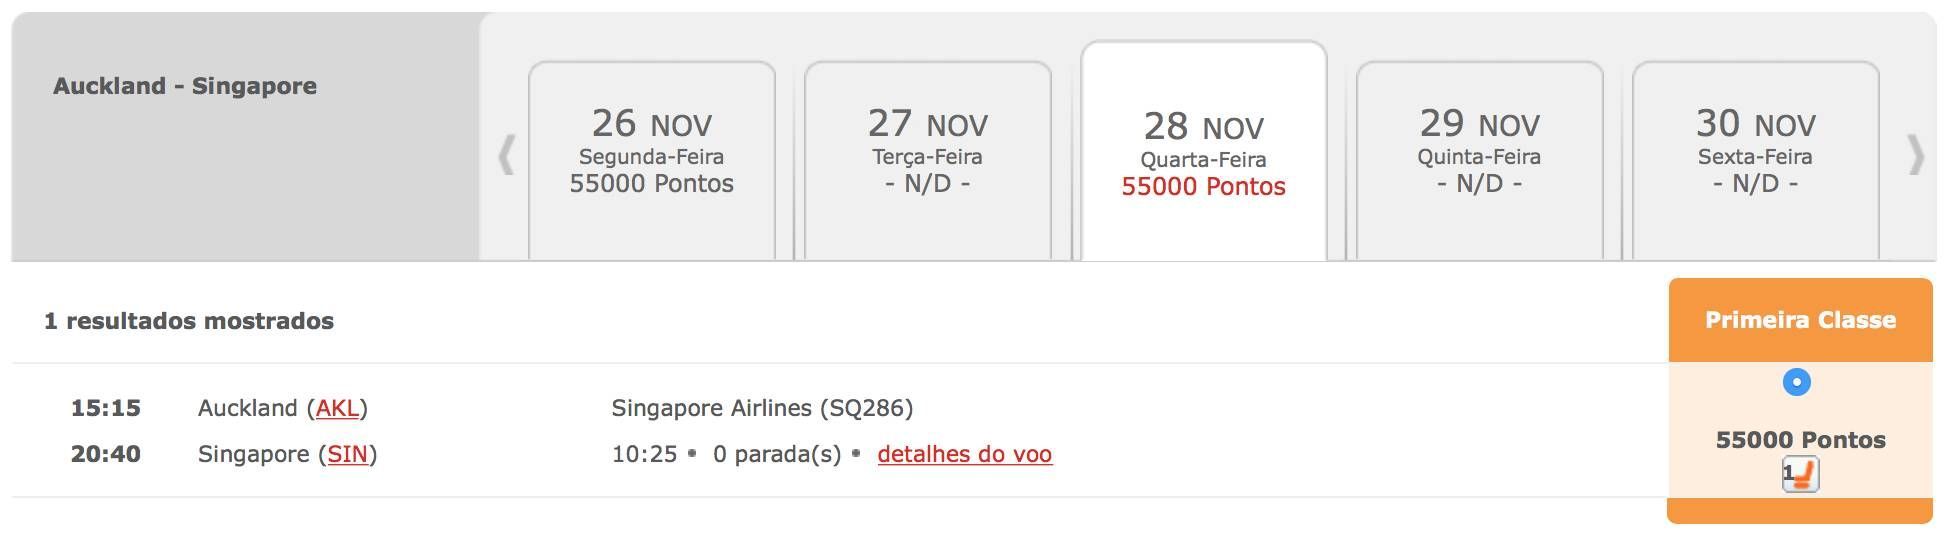This screenshot has height=536, width=1950.
Task: Click the Primeira Classe column header
Action: pyautogui.click(x=1800, y=320)
